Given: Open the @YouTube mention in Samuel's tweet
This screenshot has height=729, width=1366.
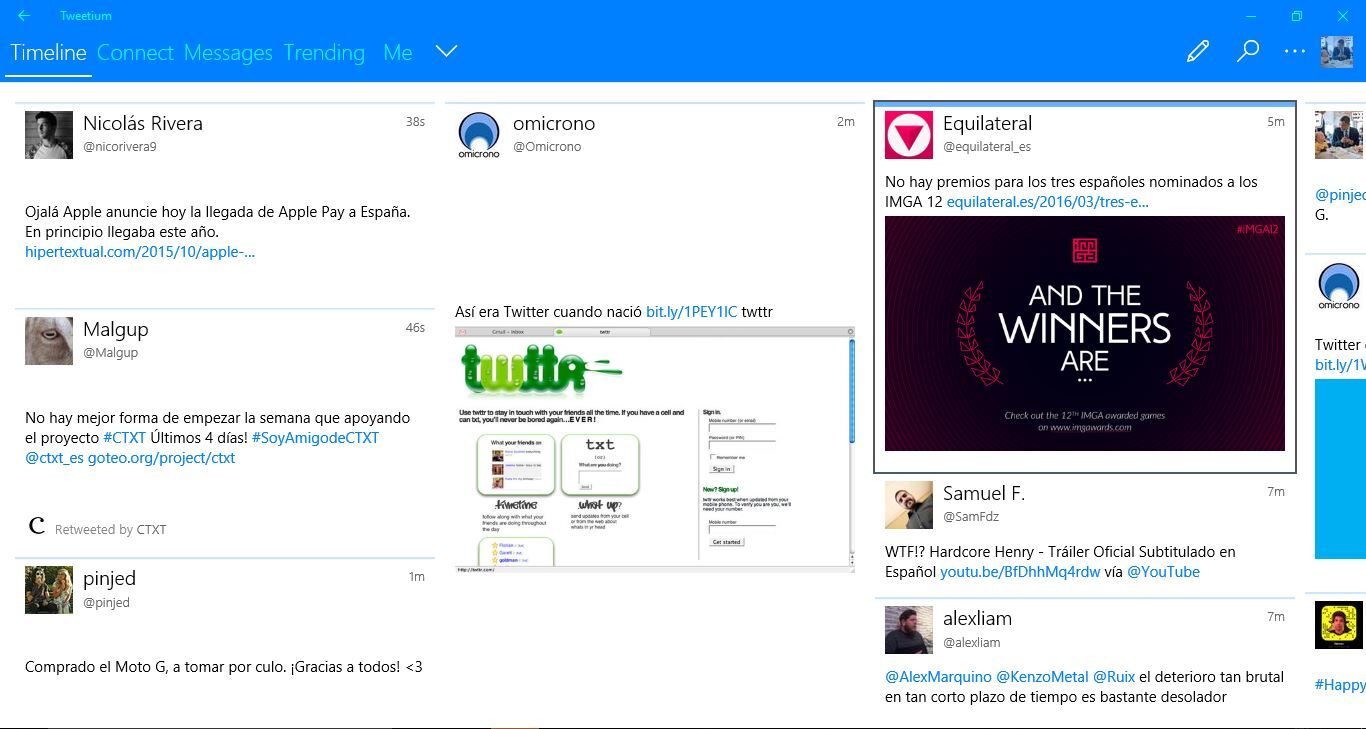Looking at the screenshot, I should pos(1163,571).
